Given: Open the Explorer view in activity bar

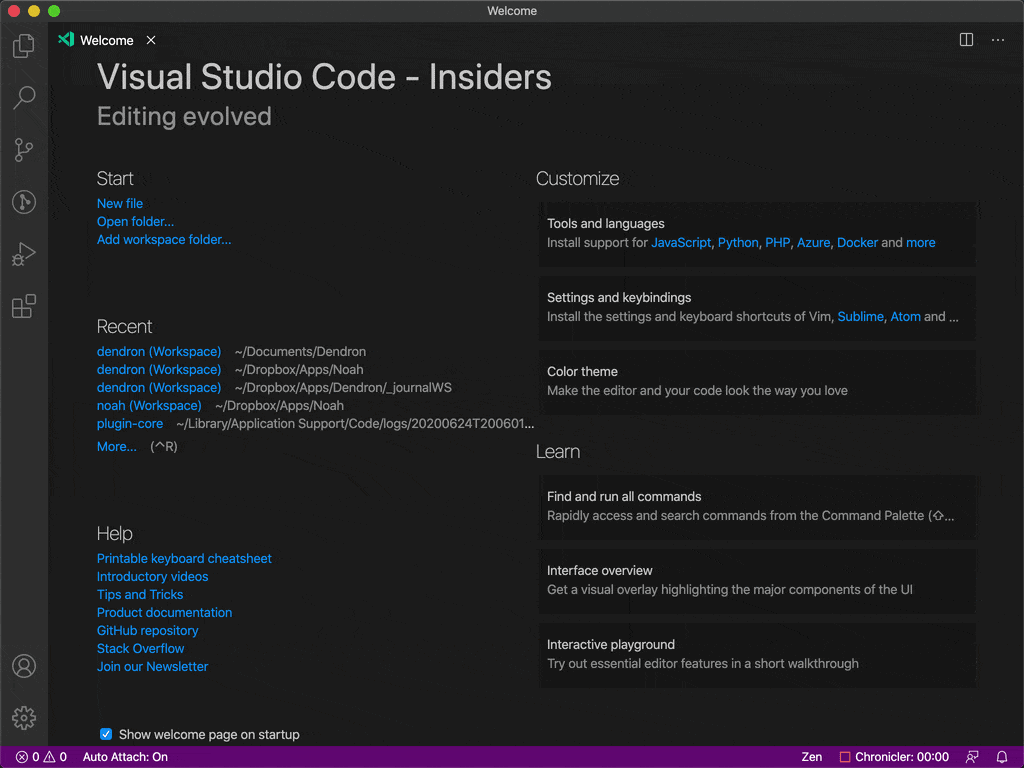Looking at the screenshot, I should (24, 46).
